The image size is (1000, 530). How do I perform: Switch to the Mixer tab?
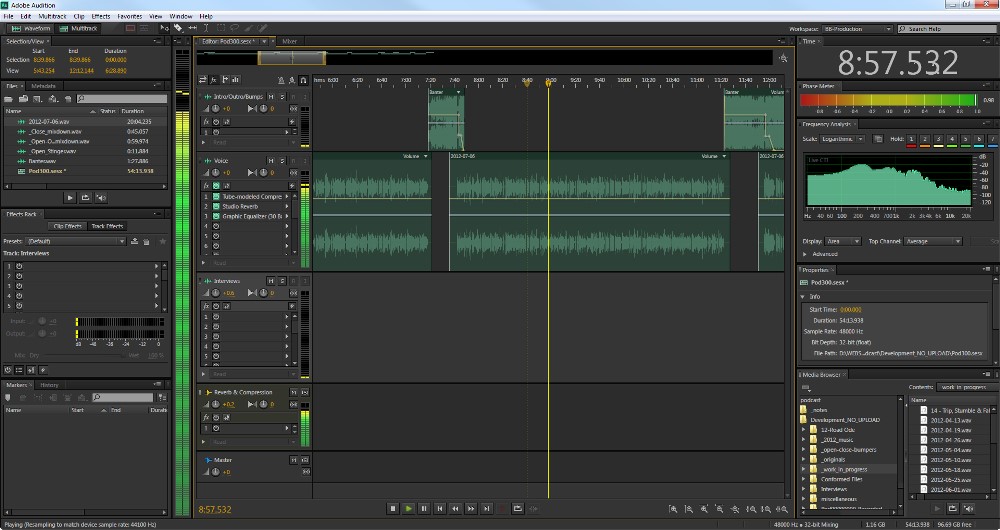click(x=290, y=41)
